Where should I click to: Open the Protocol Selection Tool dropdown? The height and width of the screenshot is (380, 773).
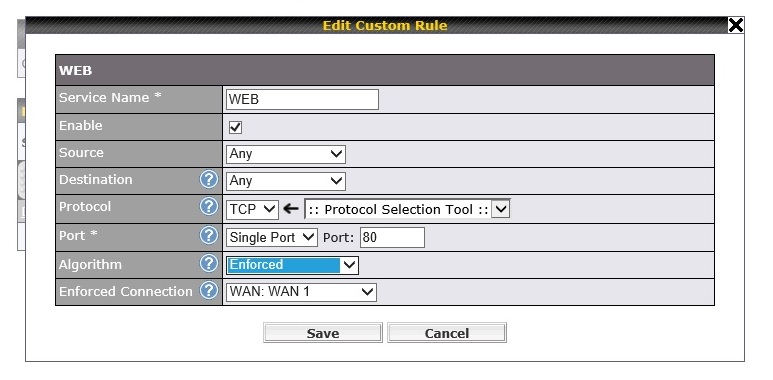pyautogui.click(x=407, y=209)
